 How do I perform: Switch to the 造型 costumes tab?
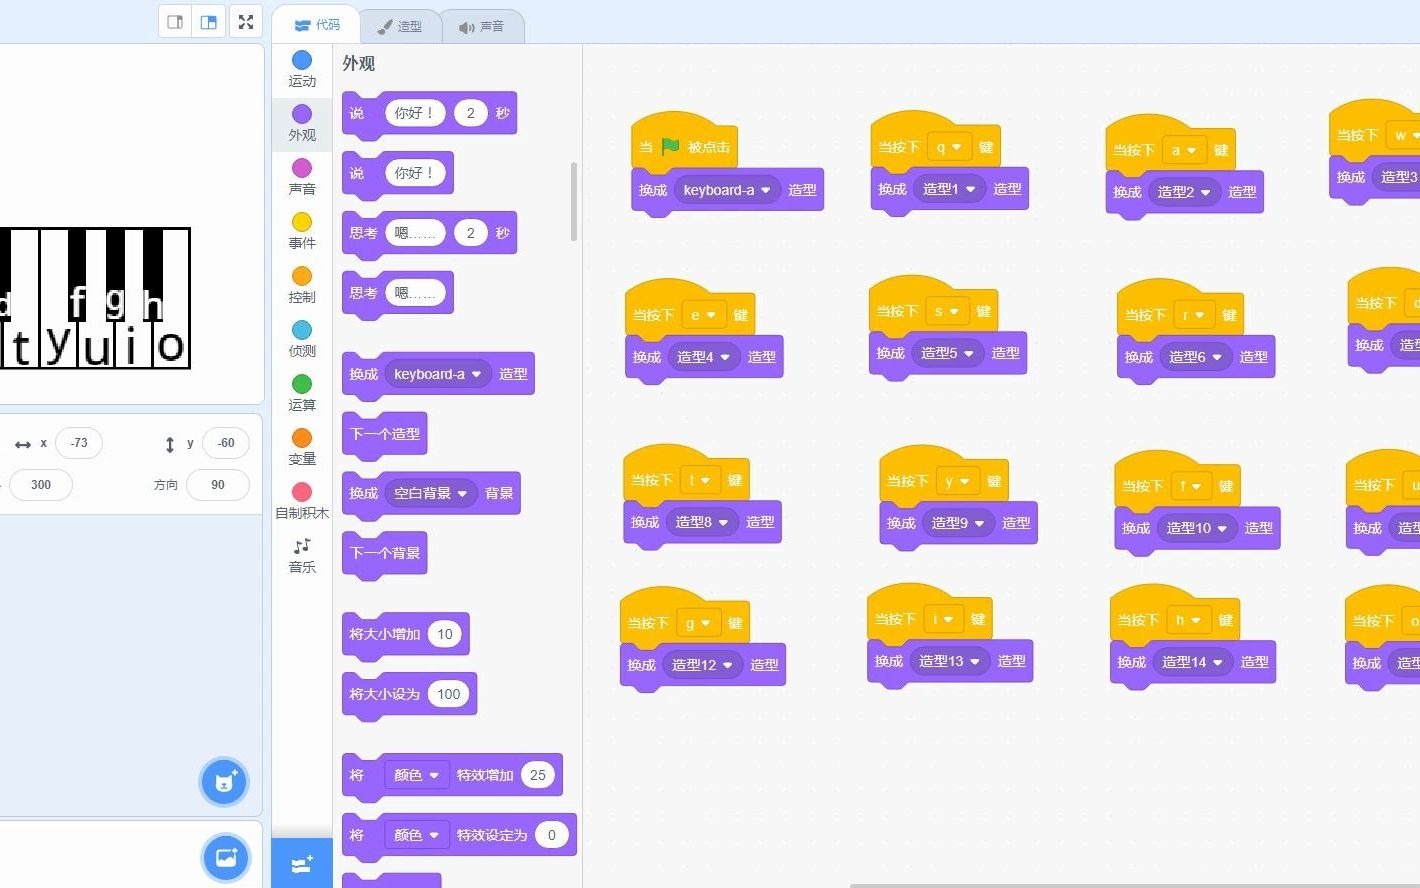pyautogui.click(x=400, y=27)
